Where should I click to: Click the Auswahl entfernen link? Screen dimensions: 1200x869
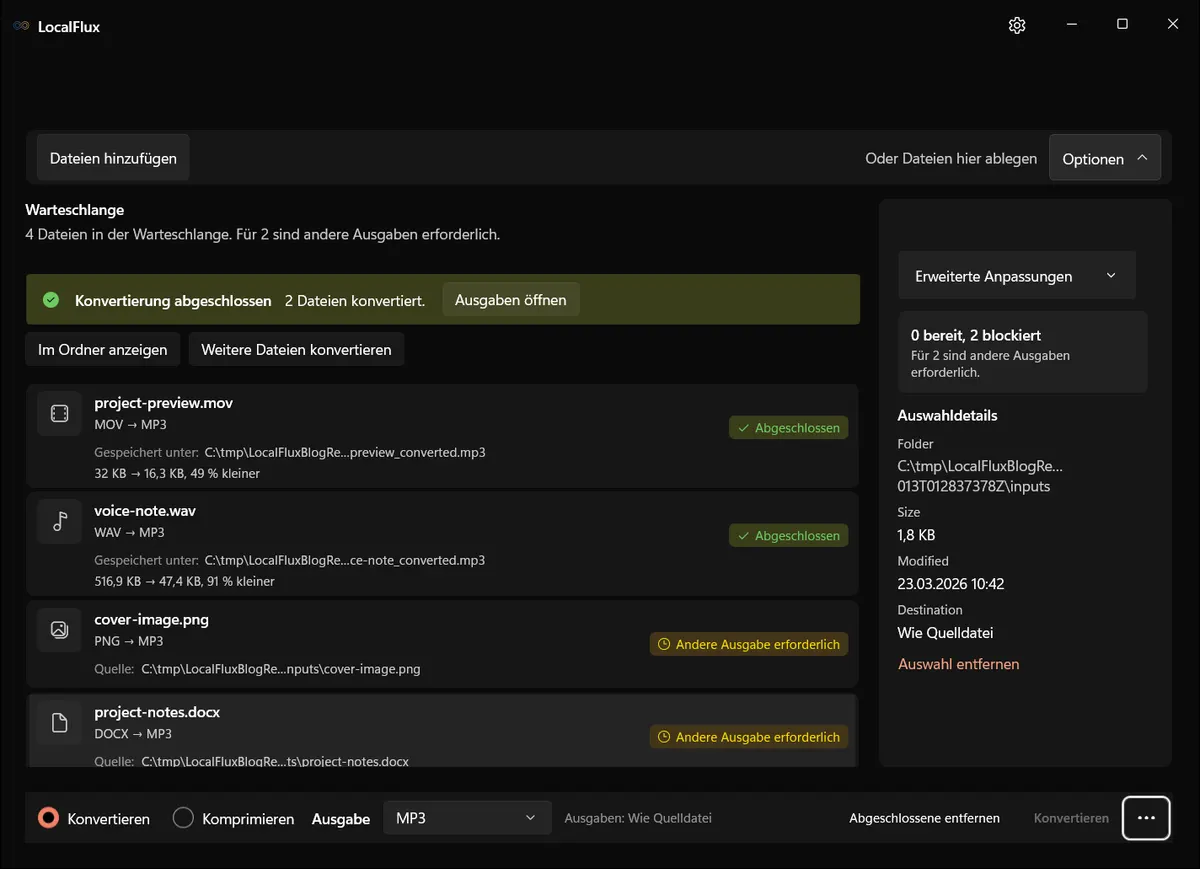pyautogui.click(x=959, y=664)
